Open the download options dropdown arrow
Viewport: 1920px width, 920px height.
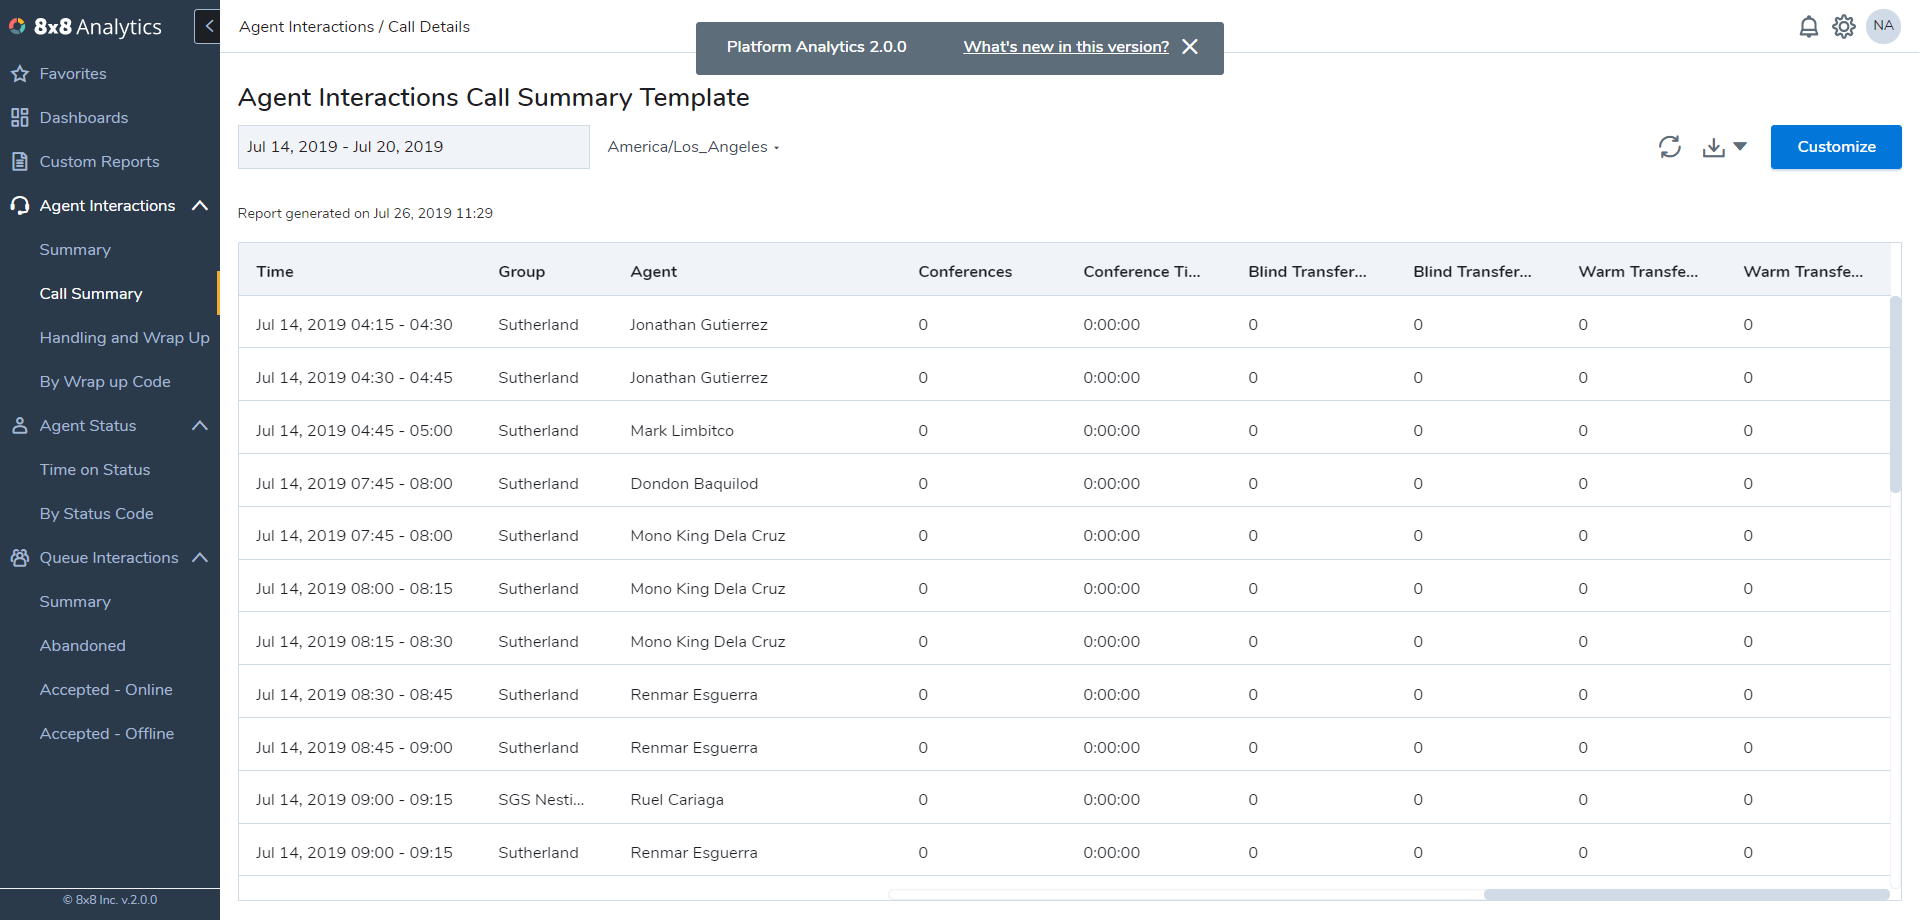point(1740,147)
